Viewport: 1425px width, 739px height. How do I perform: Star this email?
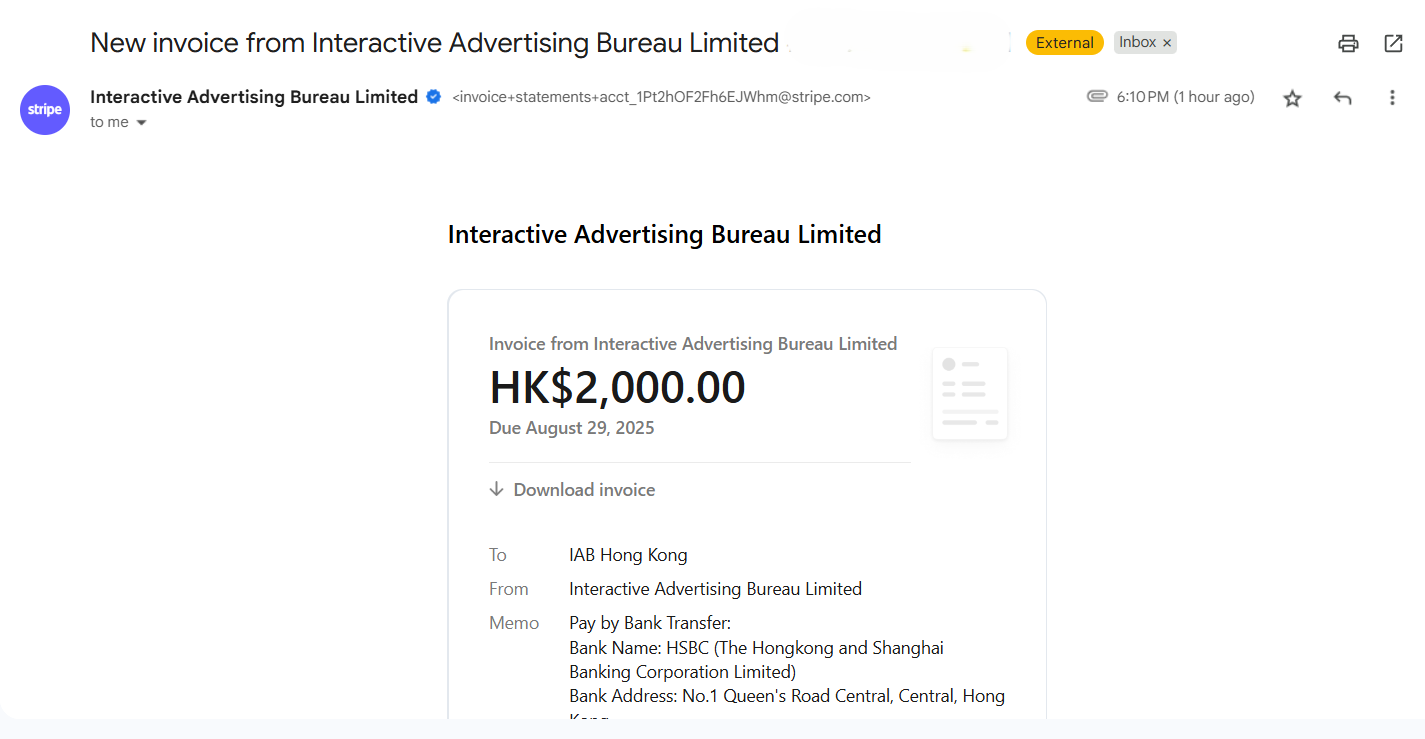1292,98
